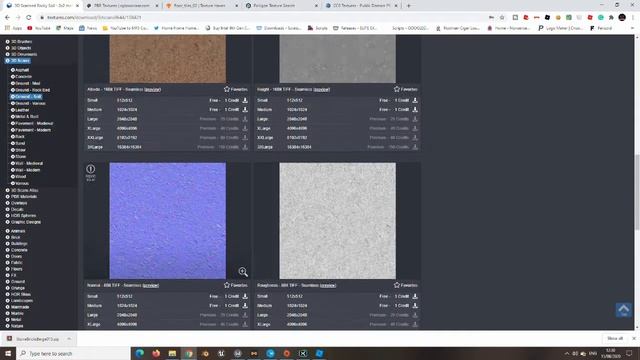Open YouTube bookmark in bookmarks bar
640x360 pixels.
click(x=39, y=28)
